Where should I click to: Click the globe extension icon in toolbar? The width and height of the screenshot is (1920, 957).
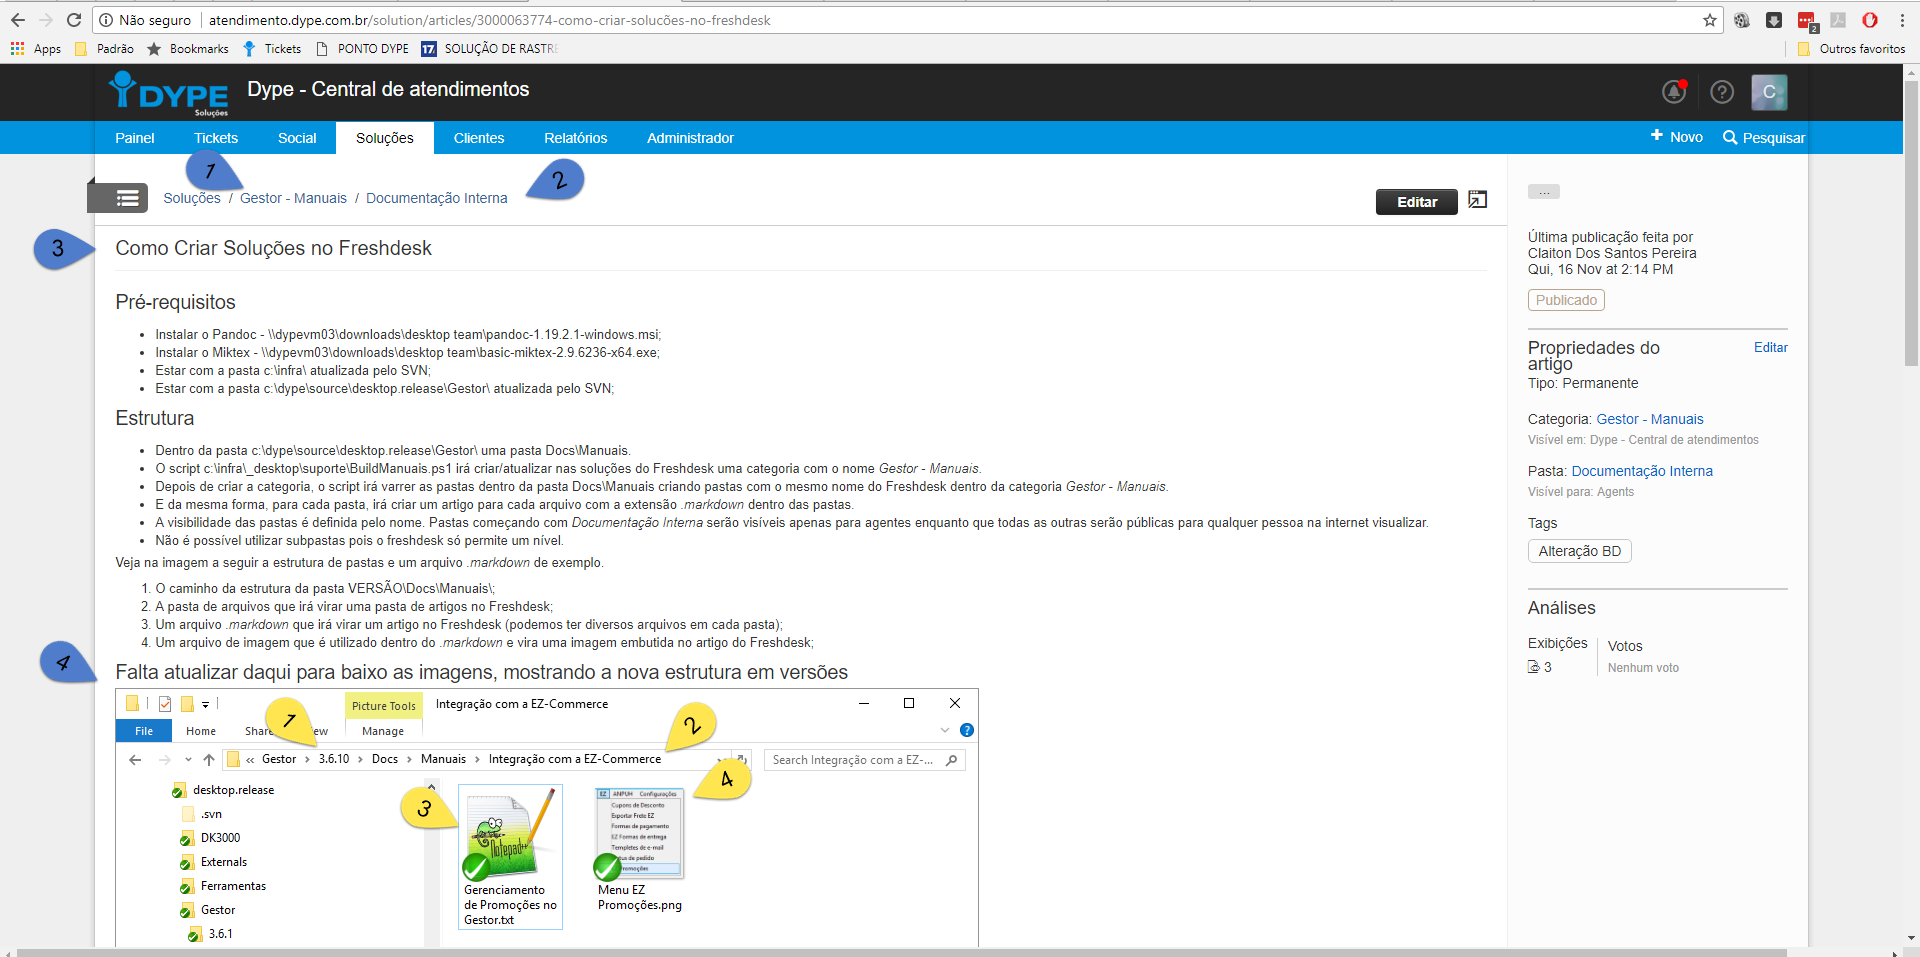(x=1742, y=20)
